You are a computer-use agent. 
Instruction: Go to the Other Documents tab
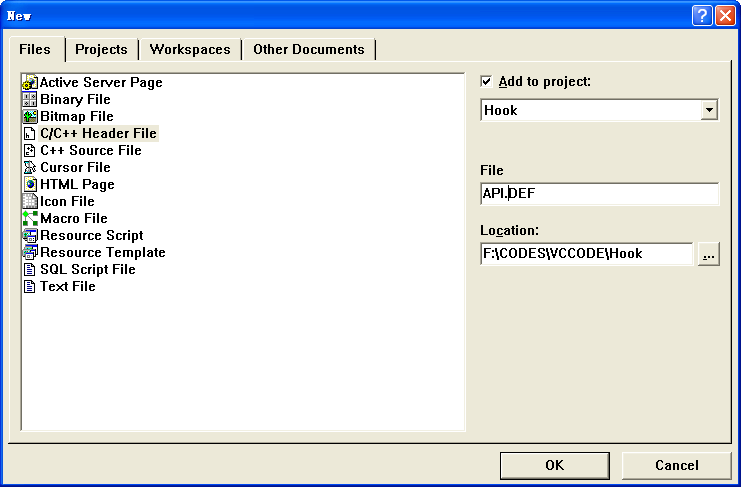[x=309, y=50]
